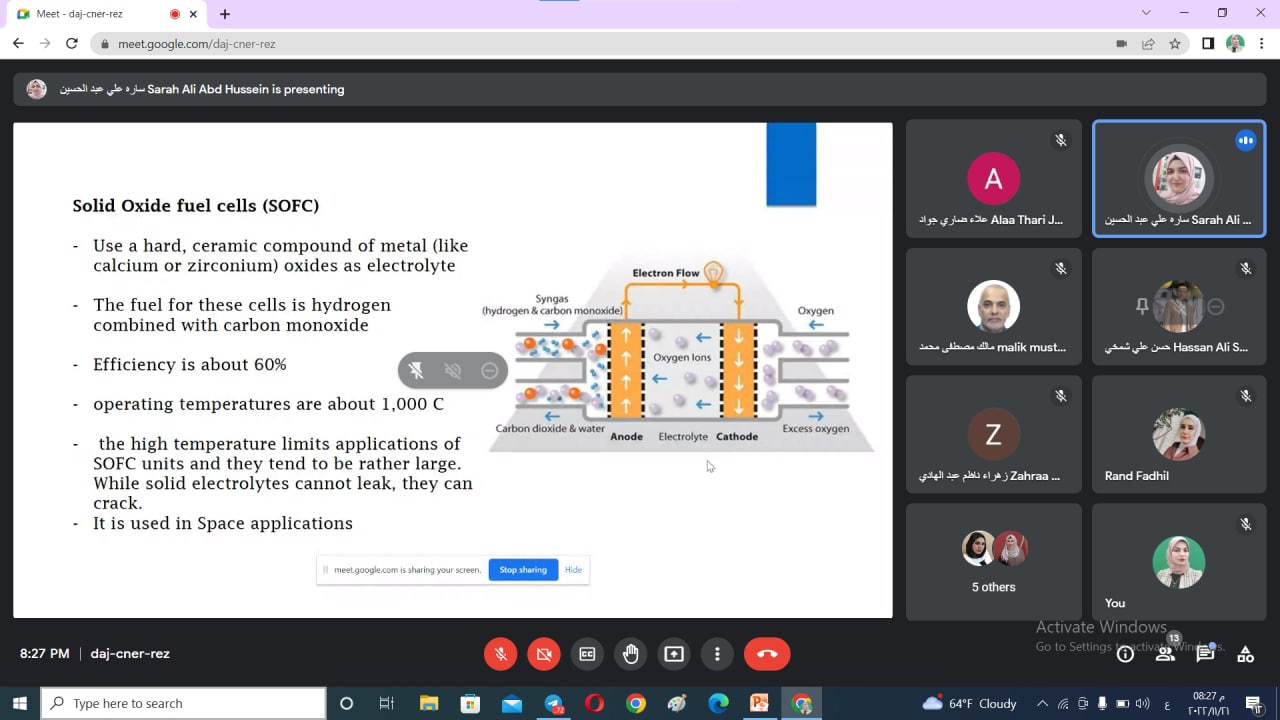Image resolution: width=1280 pixels, height=720 pixels.
Task: Open the chat messages panel
Action: pyautogui.click(x=1205, y=654)
